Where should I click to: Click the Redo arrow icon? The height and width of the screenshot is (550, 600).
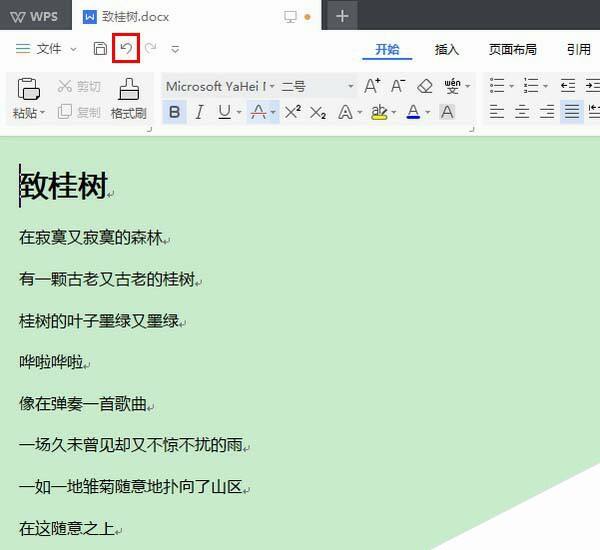[151, 48]
